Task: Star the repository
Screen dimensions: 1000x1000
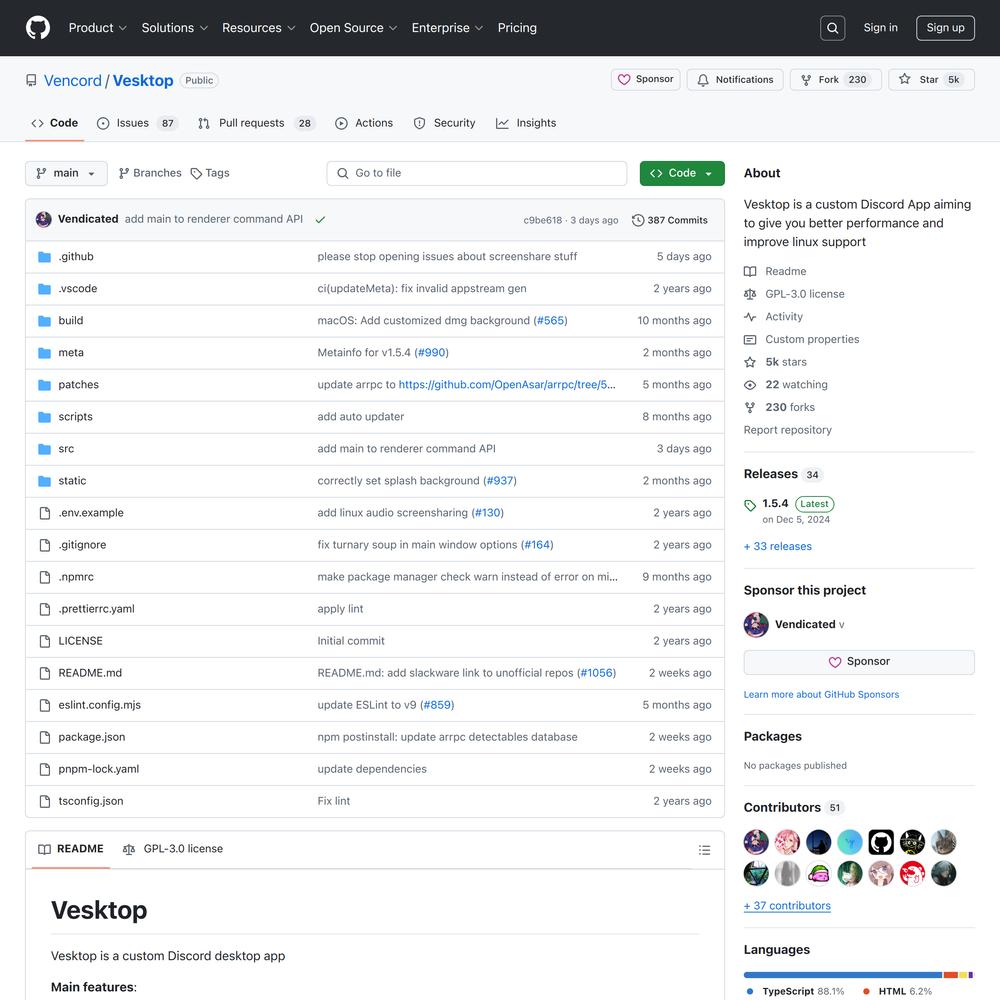Action: pyautogui.click(x=931, y=80)
